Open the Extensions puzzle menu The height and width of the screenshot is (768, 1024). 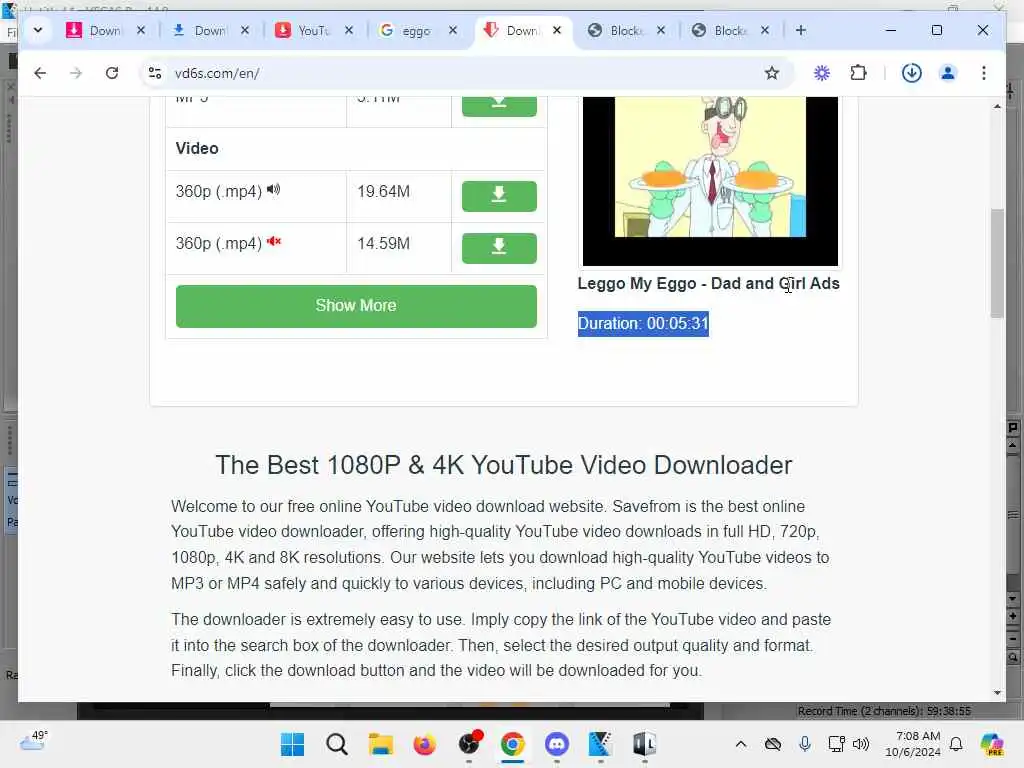(858, 73)
